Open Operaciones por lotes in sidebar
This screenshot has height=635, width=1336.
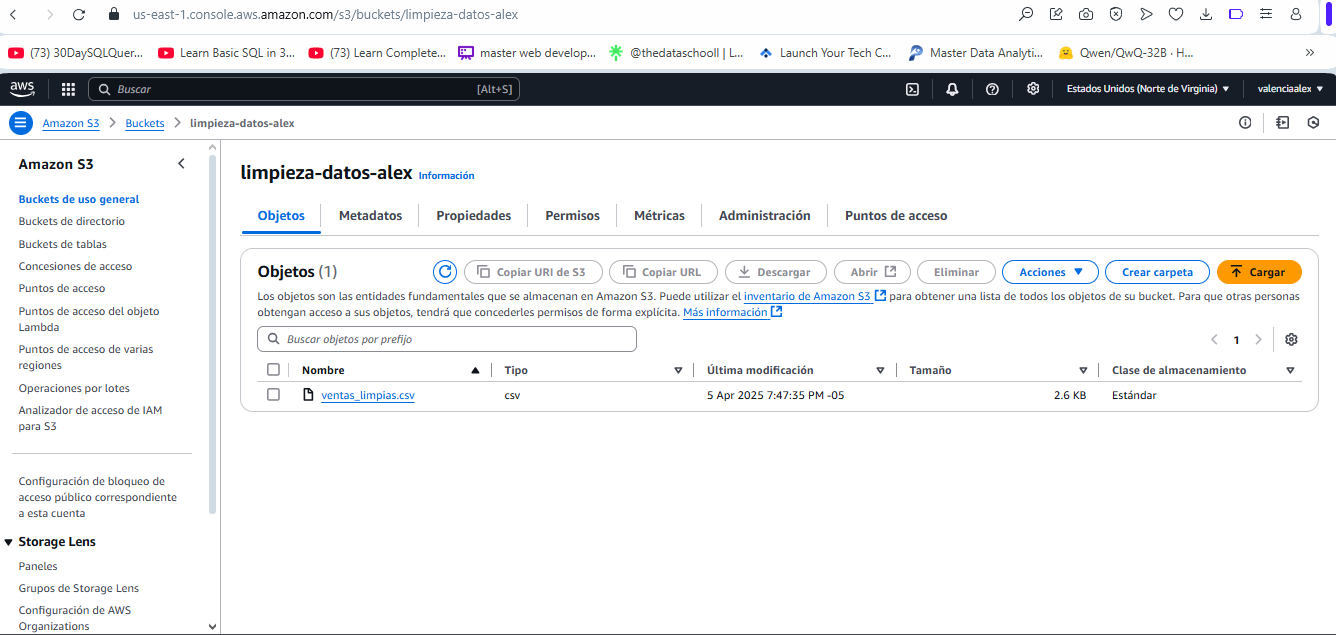click(74, 388)
